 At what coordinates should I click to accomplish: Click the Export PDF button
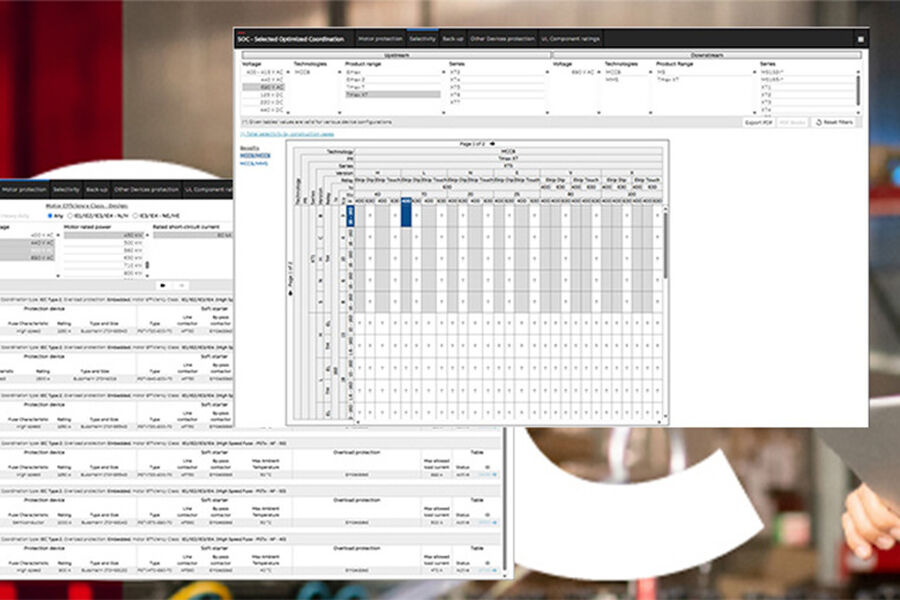click(x=759, y=122)
